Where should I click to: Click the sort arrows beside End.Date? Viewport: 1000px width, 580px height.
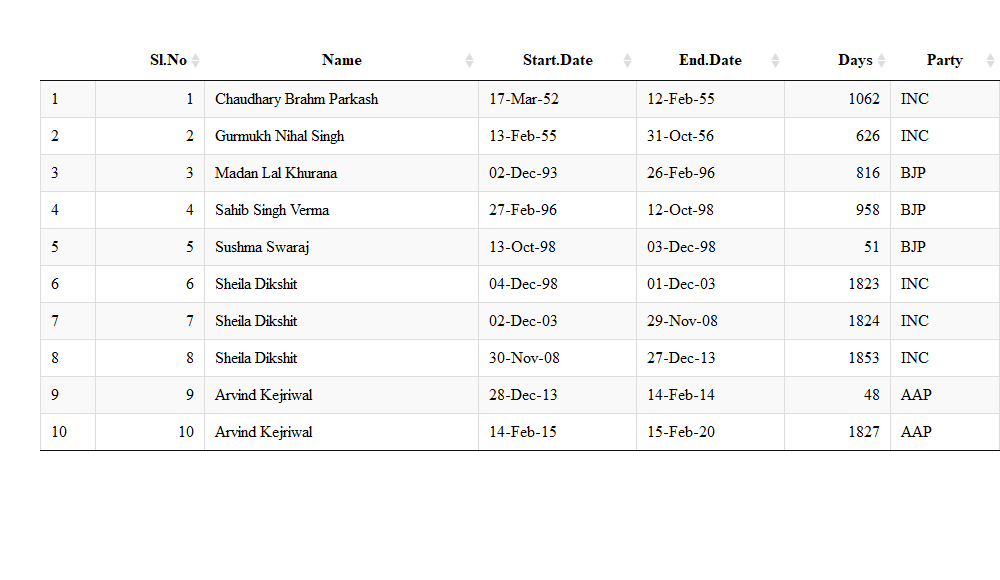[775, 61]
